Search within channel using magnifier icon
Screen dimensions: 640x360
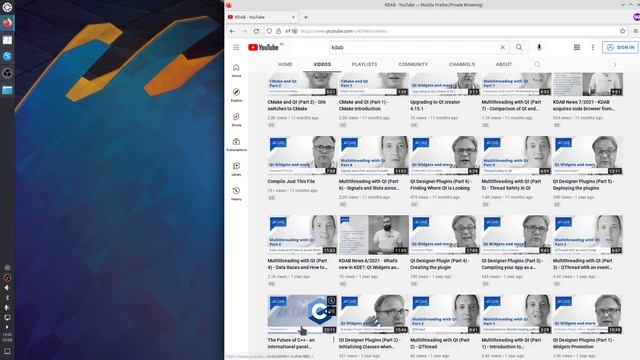click(x=537, y=64)
